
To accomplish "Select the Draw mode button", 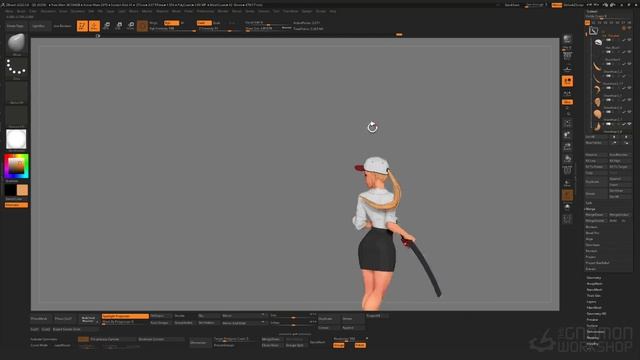I will pyautogui.click(x=94, y=26).
